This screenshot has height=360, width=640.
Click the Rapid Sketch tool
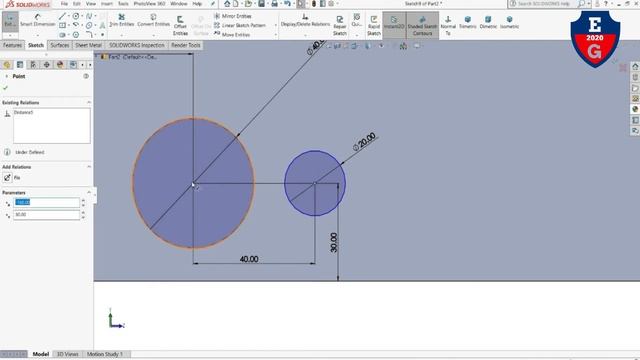(373, 26)
